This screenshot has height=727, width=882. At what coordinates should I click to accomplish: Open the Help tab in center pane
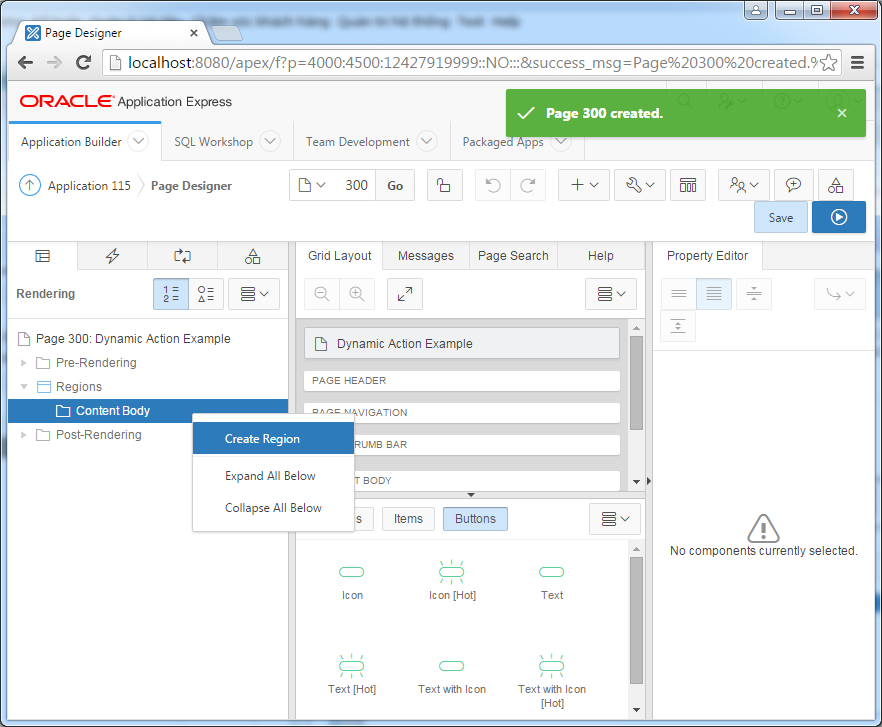tap(601, 256)
